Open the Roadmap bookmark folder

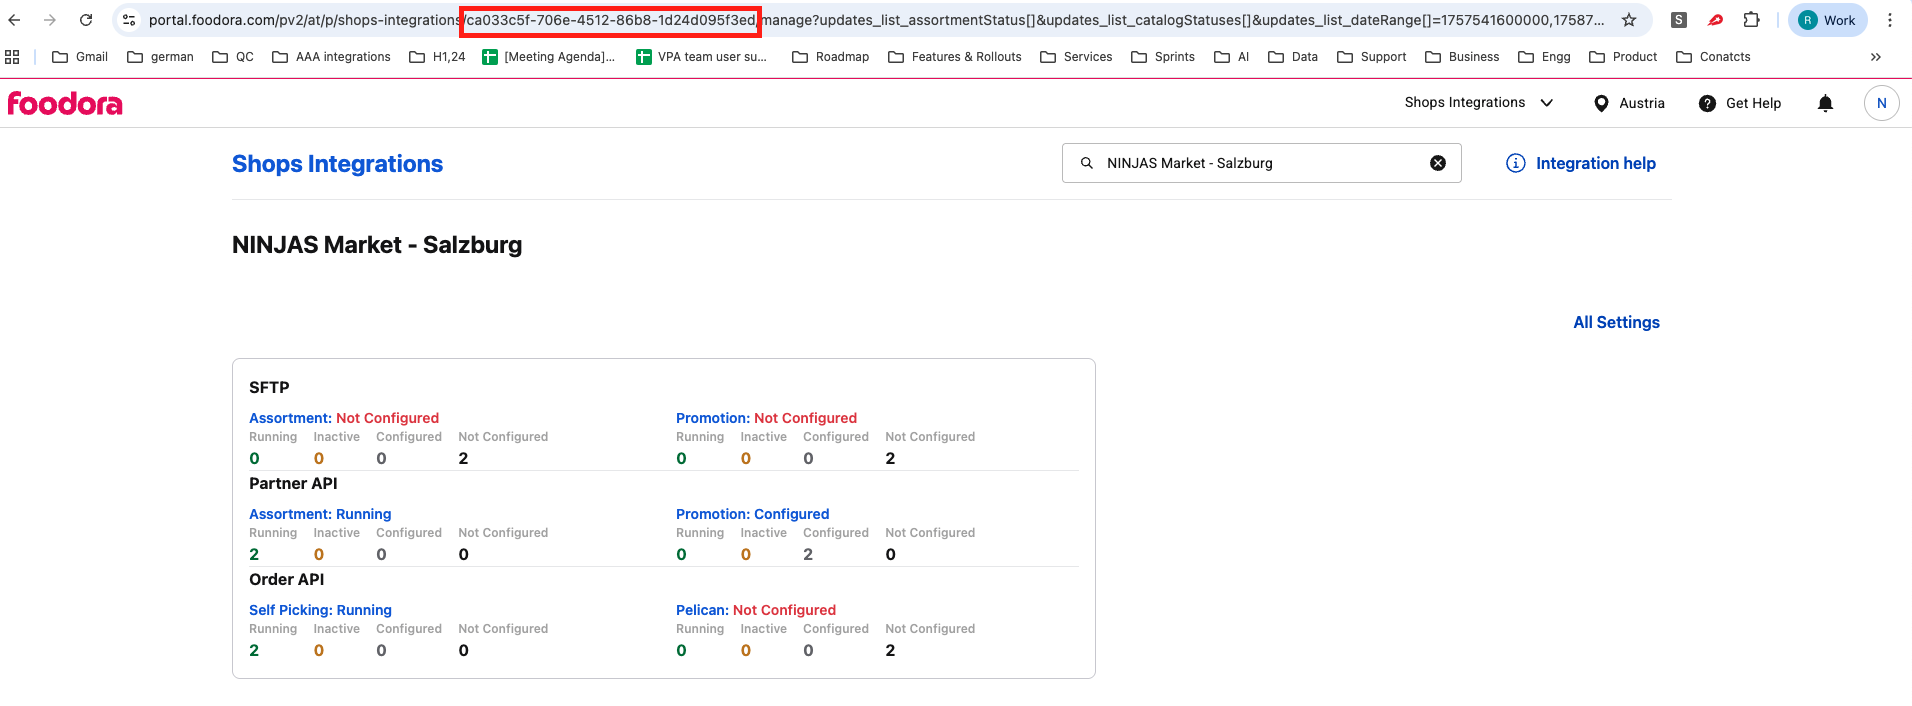click(x=830, y=57)
